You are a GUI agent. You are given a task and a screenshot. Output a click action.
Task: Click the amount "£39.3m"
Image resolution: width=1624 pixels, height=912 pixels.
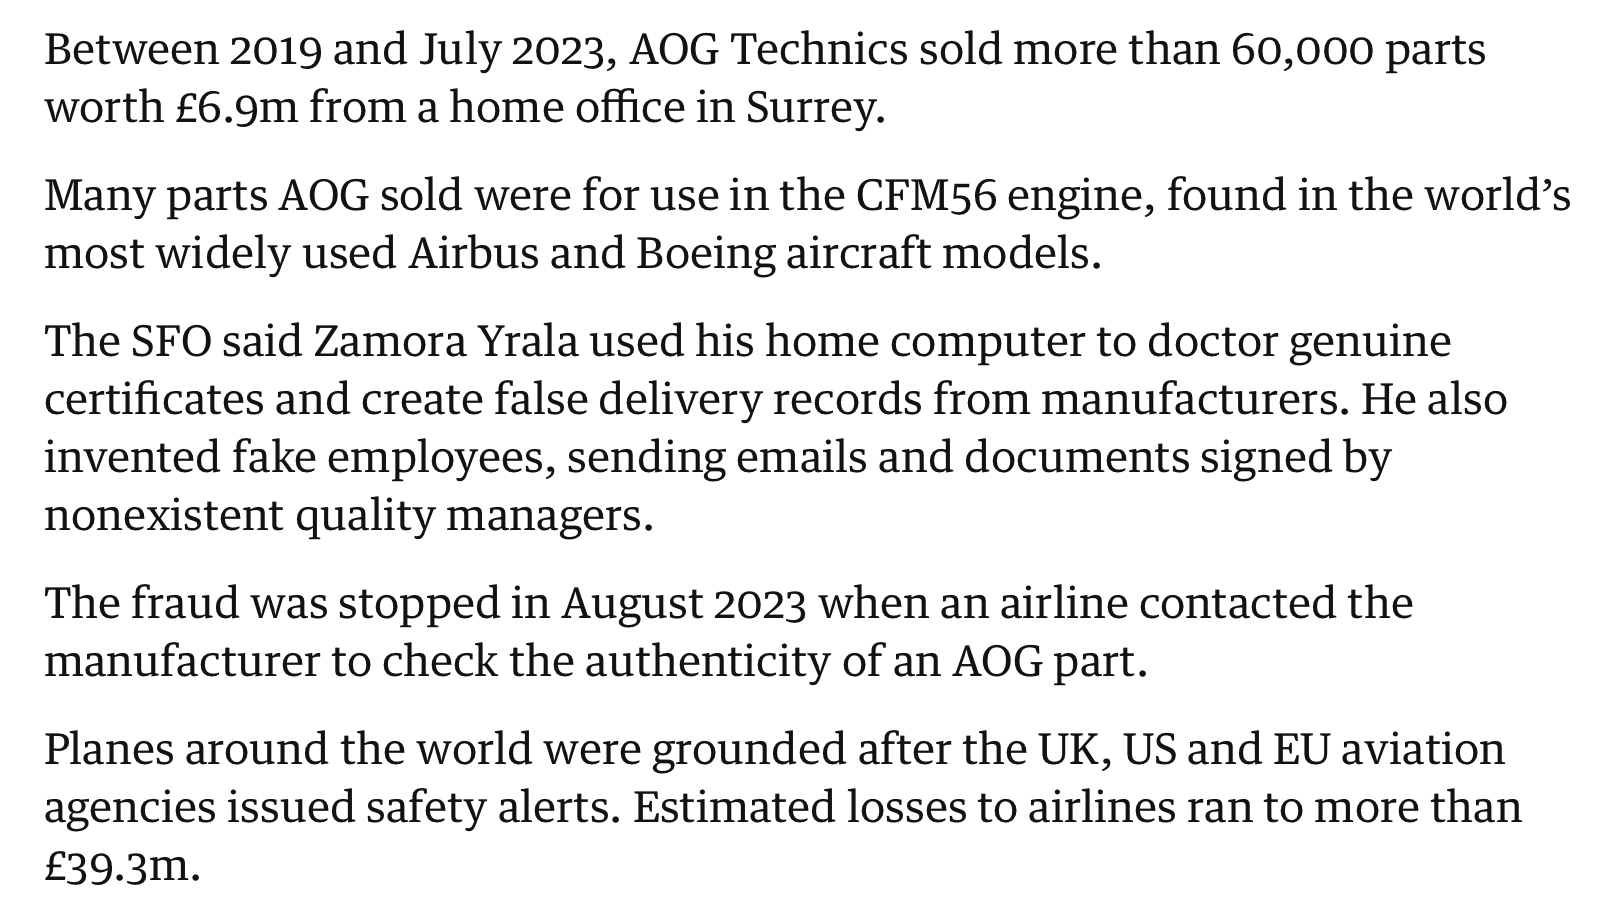120,865
